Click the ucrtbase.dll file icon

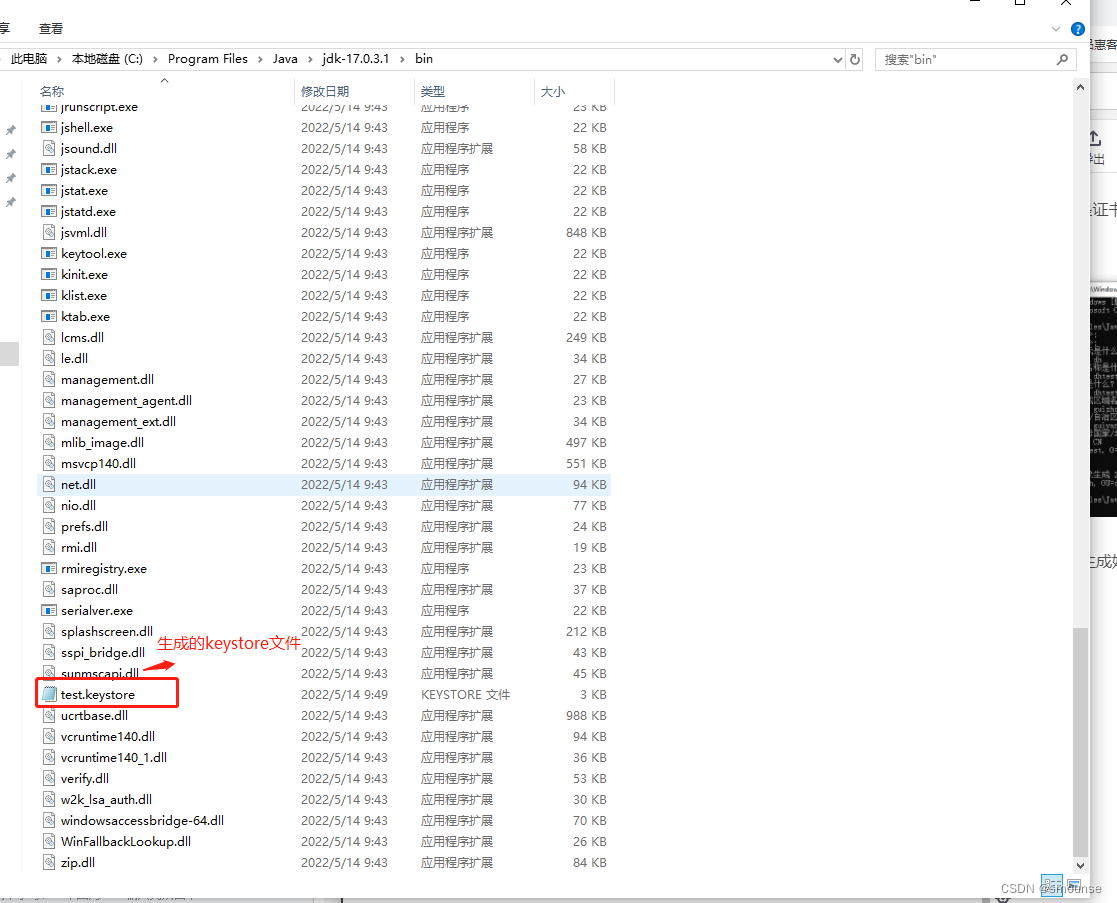point(48,716)
